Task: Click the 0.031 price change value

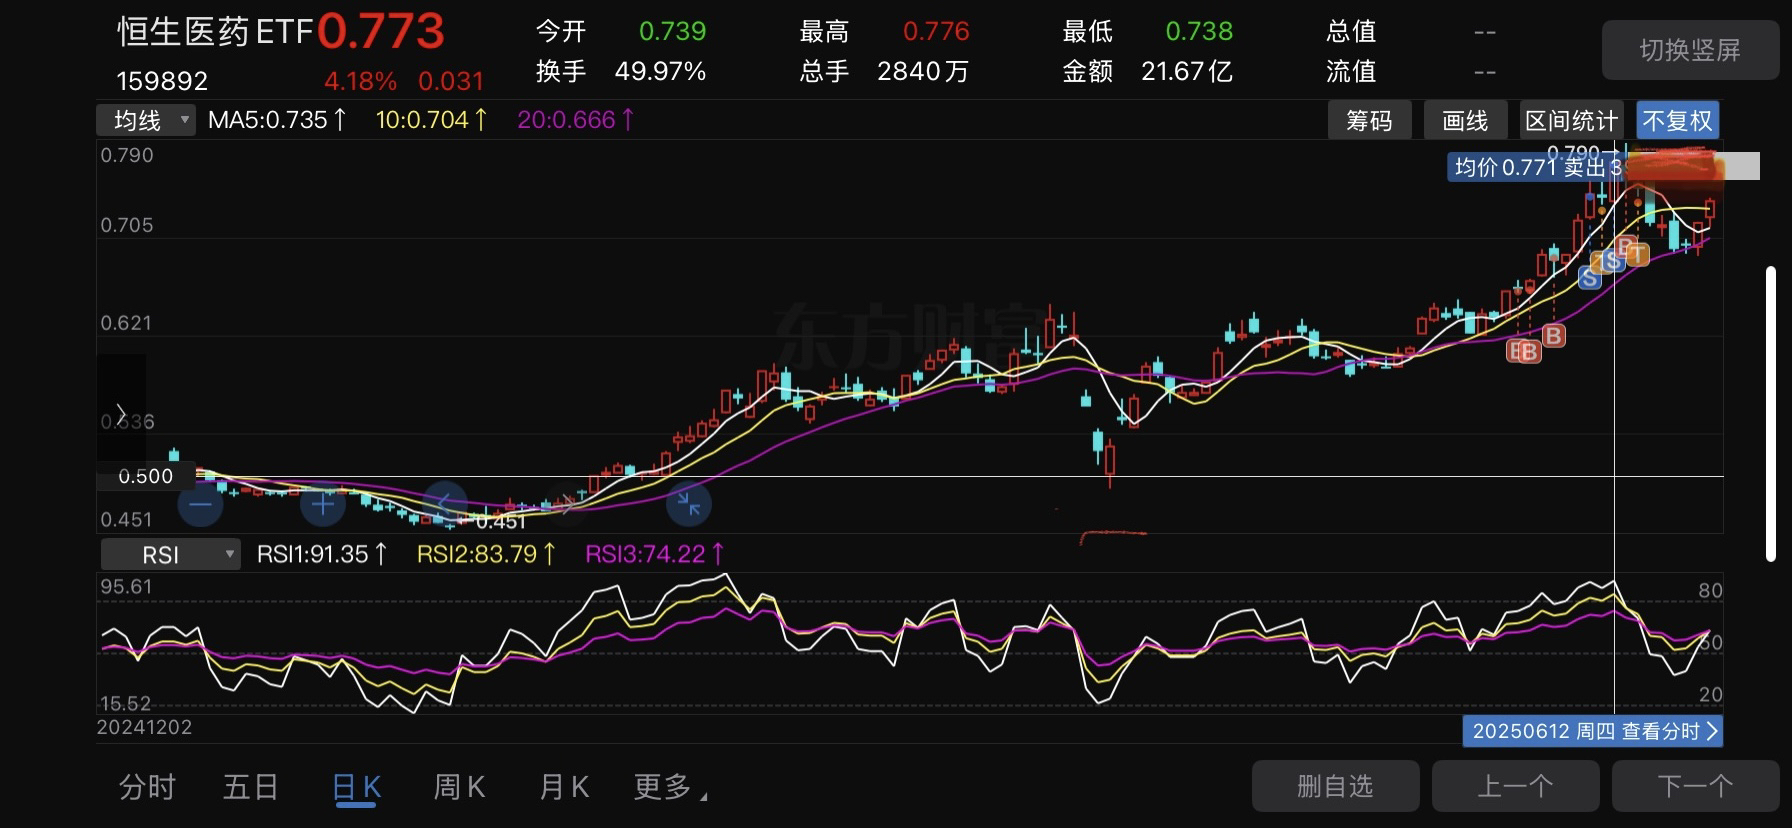Action: pos(451,81)
